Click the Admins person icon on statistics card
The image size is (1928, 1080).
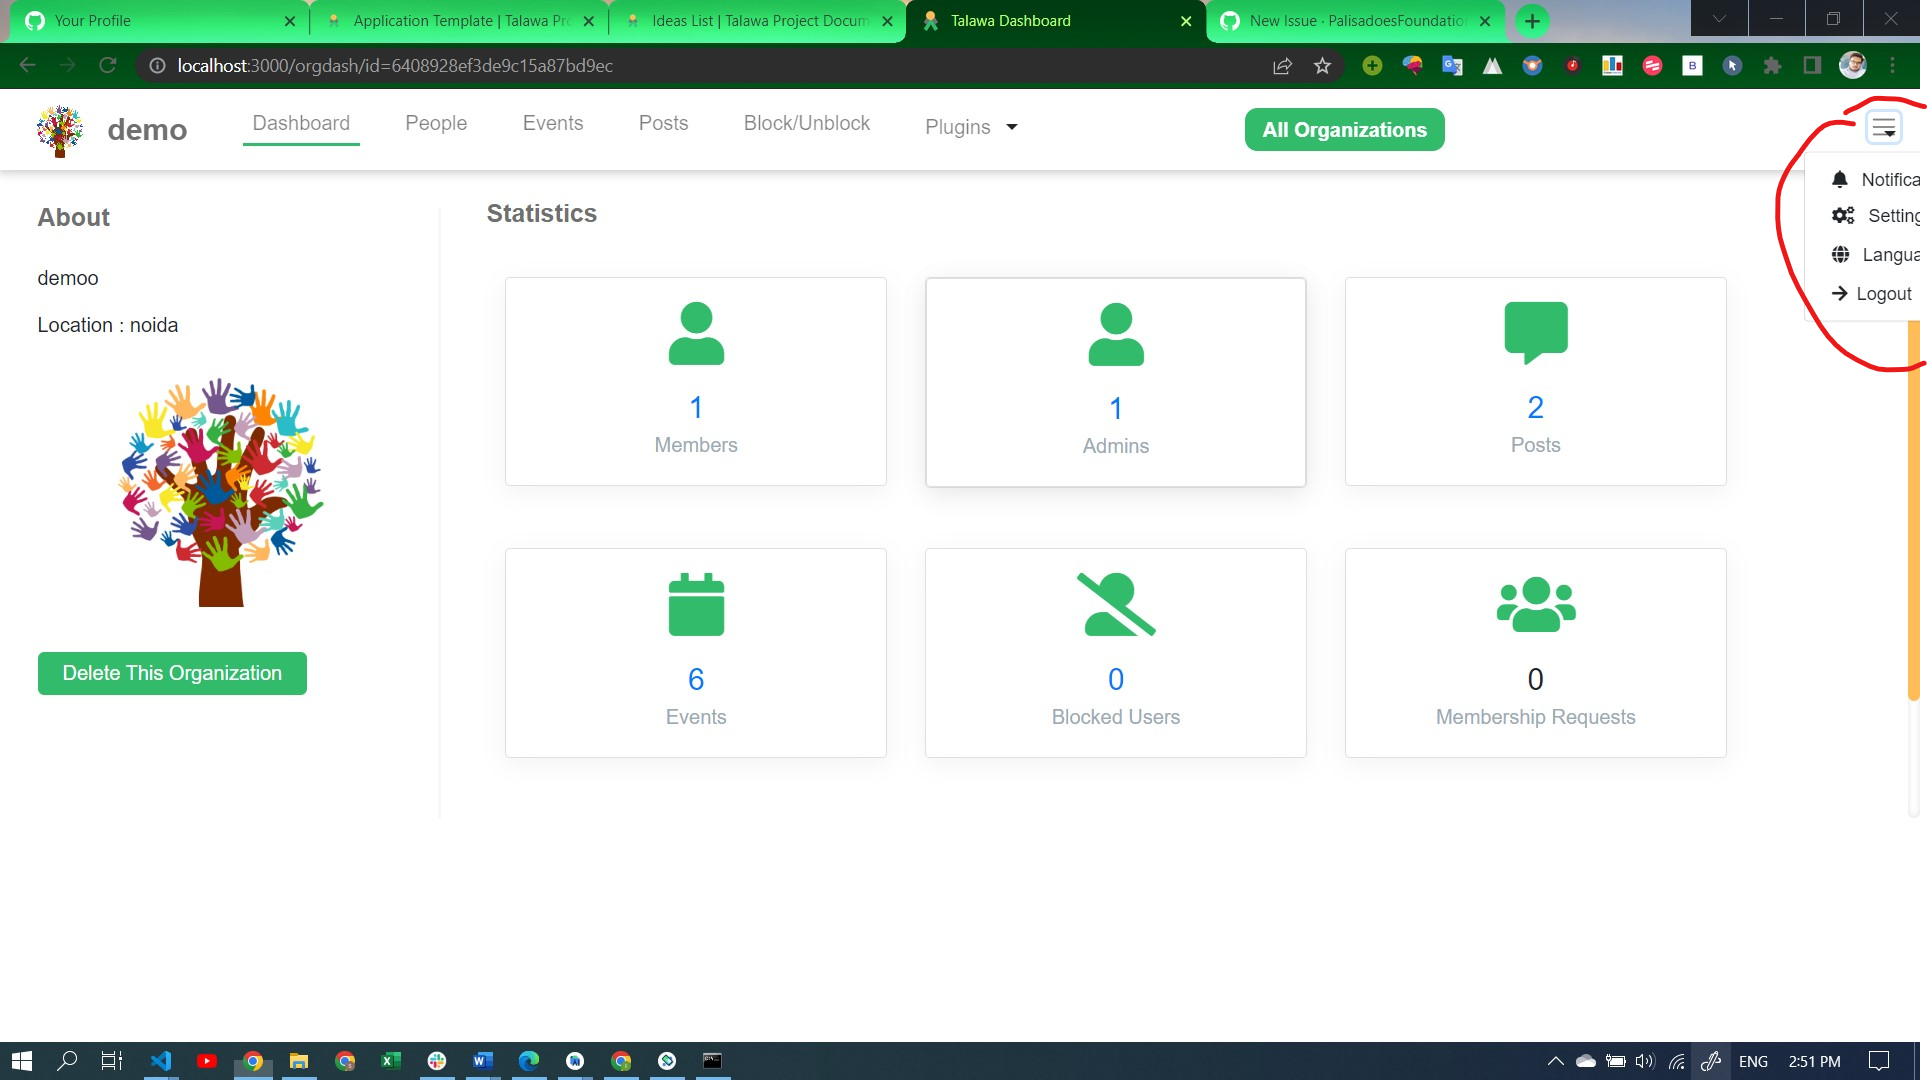pyautogui.click(x=1115, y=334)
